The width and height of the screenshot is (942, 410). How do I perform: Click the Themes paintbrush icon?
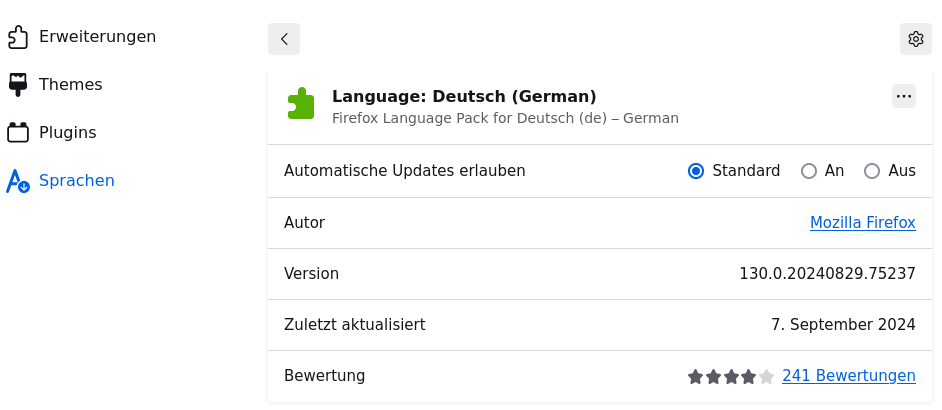click(x=18, y=85)
